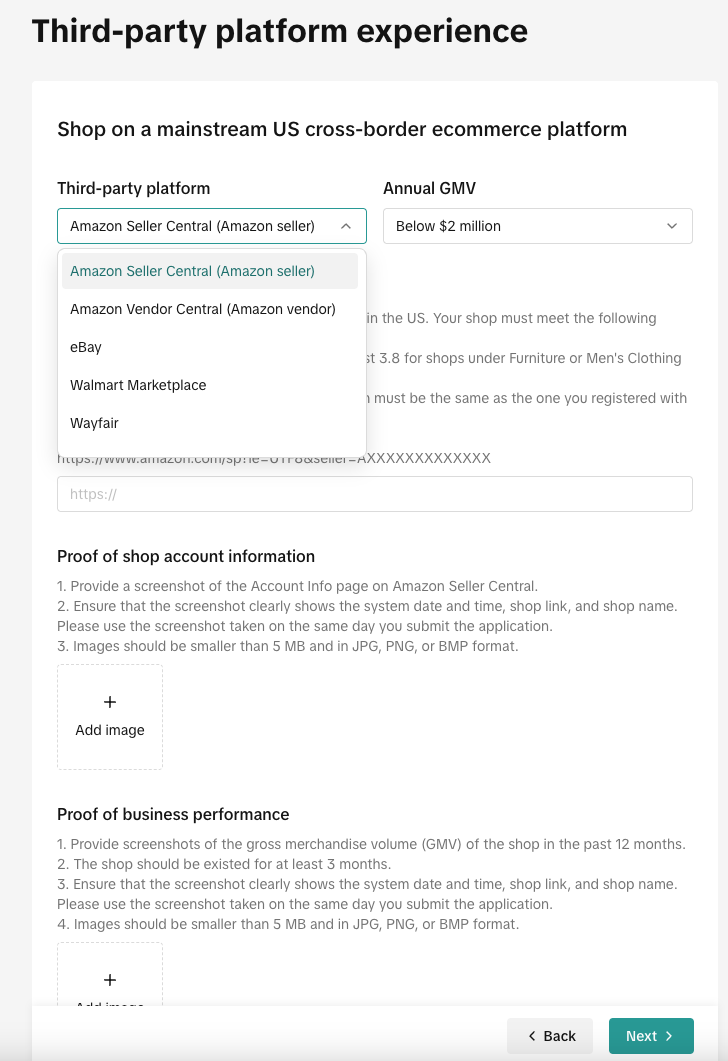Select Amazon Seller Central (Amazon seller) option
728x1061 pixels.
[192, 271]
